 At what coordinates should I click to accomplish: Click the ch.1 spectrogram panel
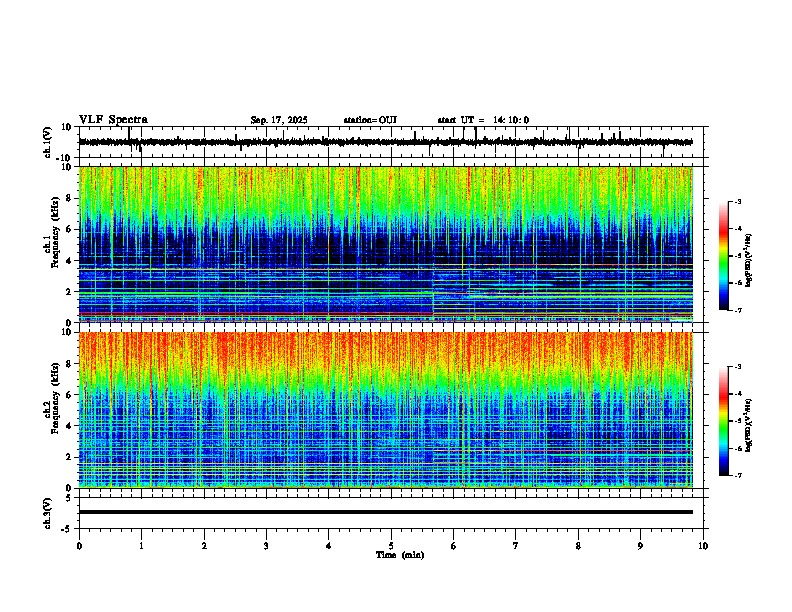pyautogui.click(x=386, y=244)
